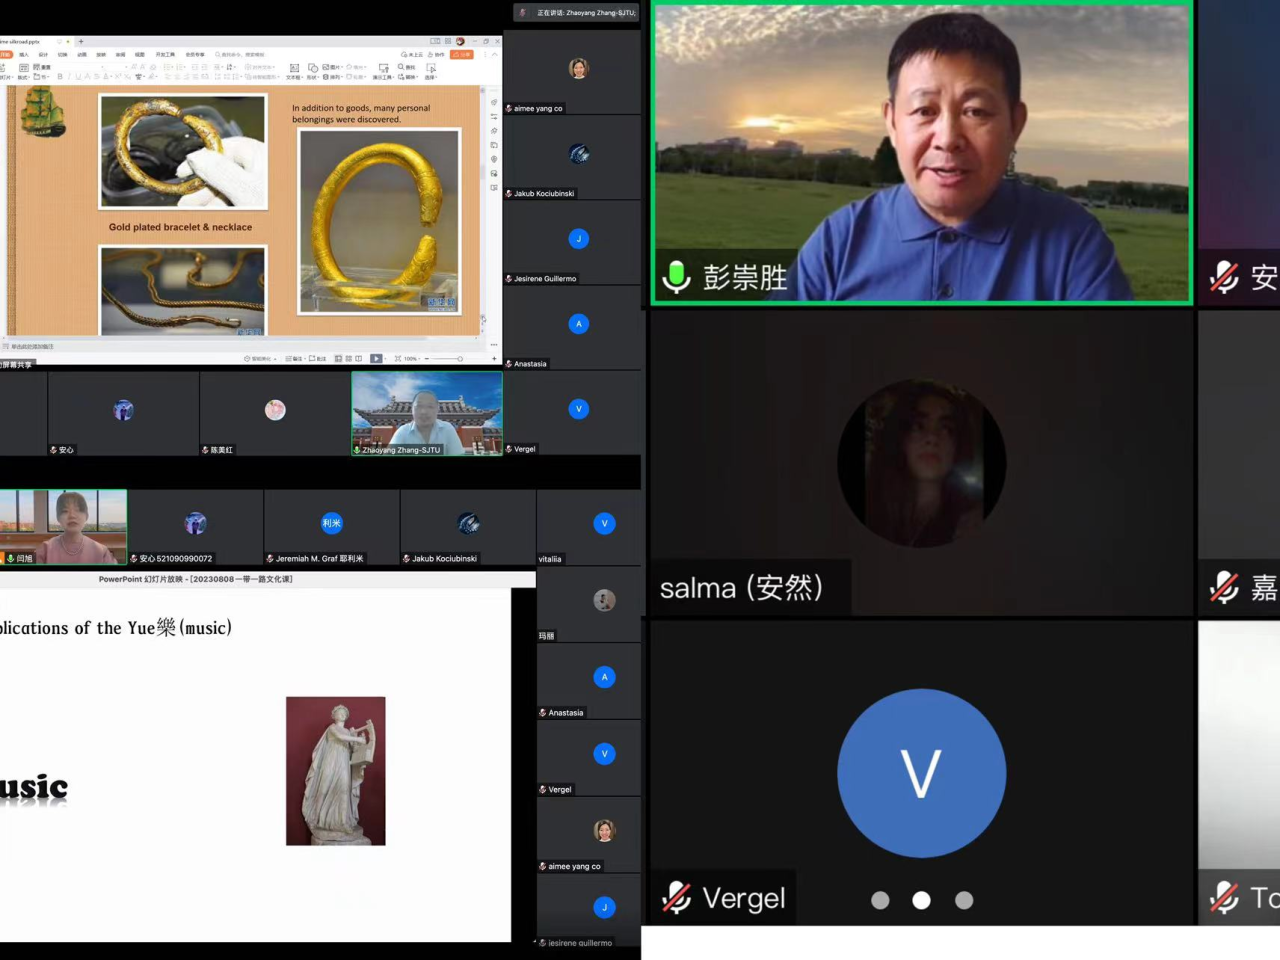Select the vitaliia participant tile
Image resolution: width=1280 pixels, height=960 pixels.
(x=588, y=527)
